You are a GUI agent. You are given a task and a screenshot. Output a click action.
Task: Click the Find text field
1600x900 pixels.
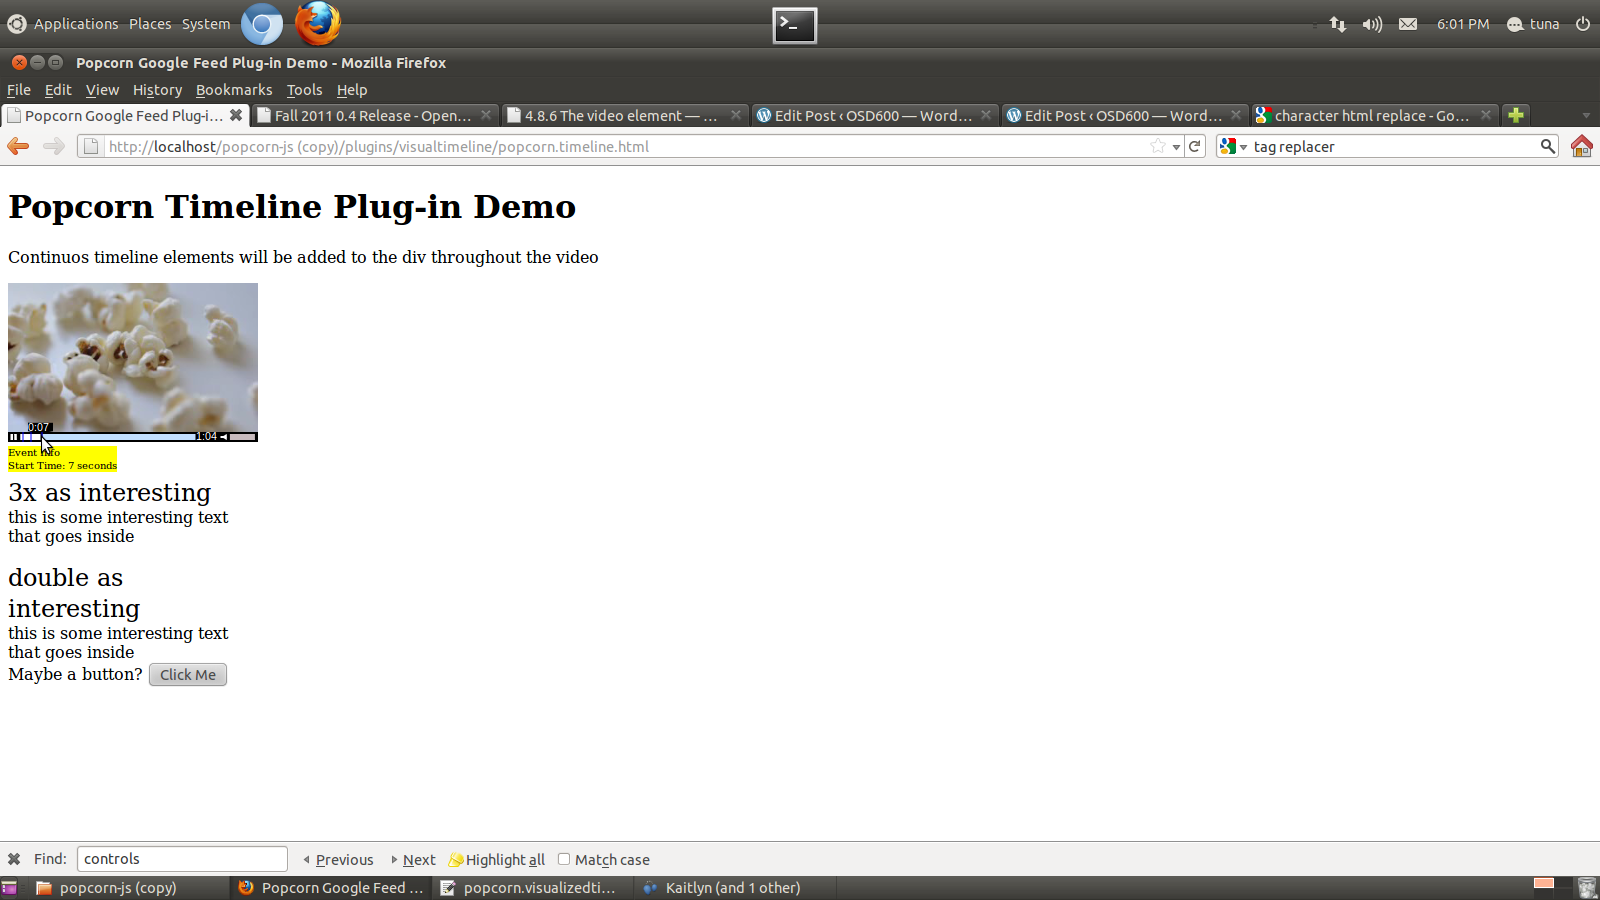182,859
